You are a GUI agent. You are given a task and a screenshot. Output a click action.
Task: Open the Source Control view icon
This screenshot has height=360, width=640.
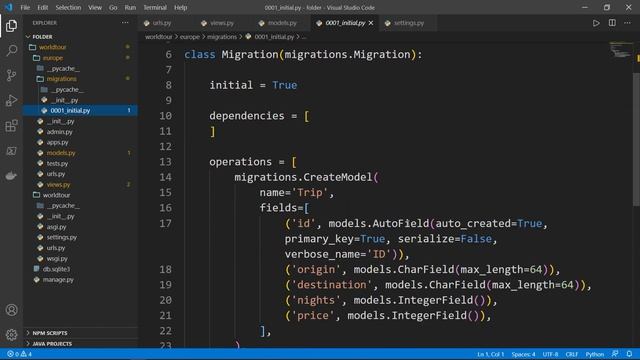[x=11, y=76]
